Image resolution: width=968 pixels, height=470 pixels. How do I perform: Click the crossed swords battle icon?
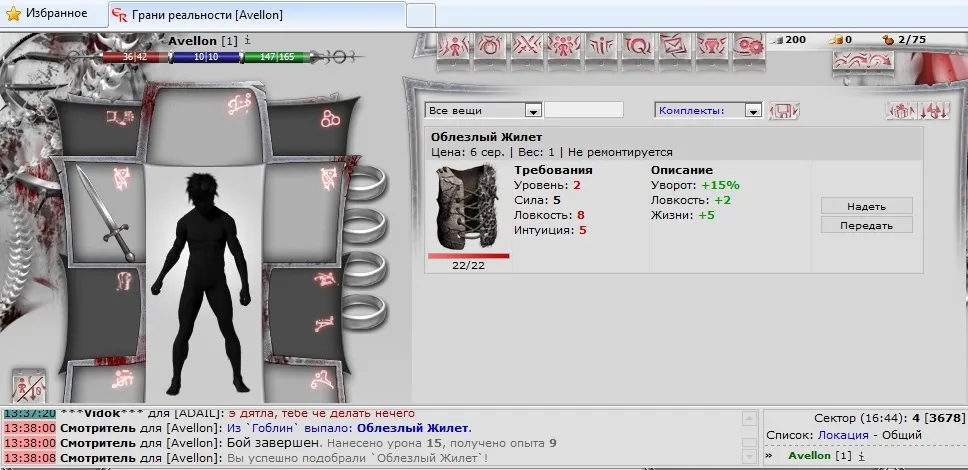(528, 46)
